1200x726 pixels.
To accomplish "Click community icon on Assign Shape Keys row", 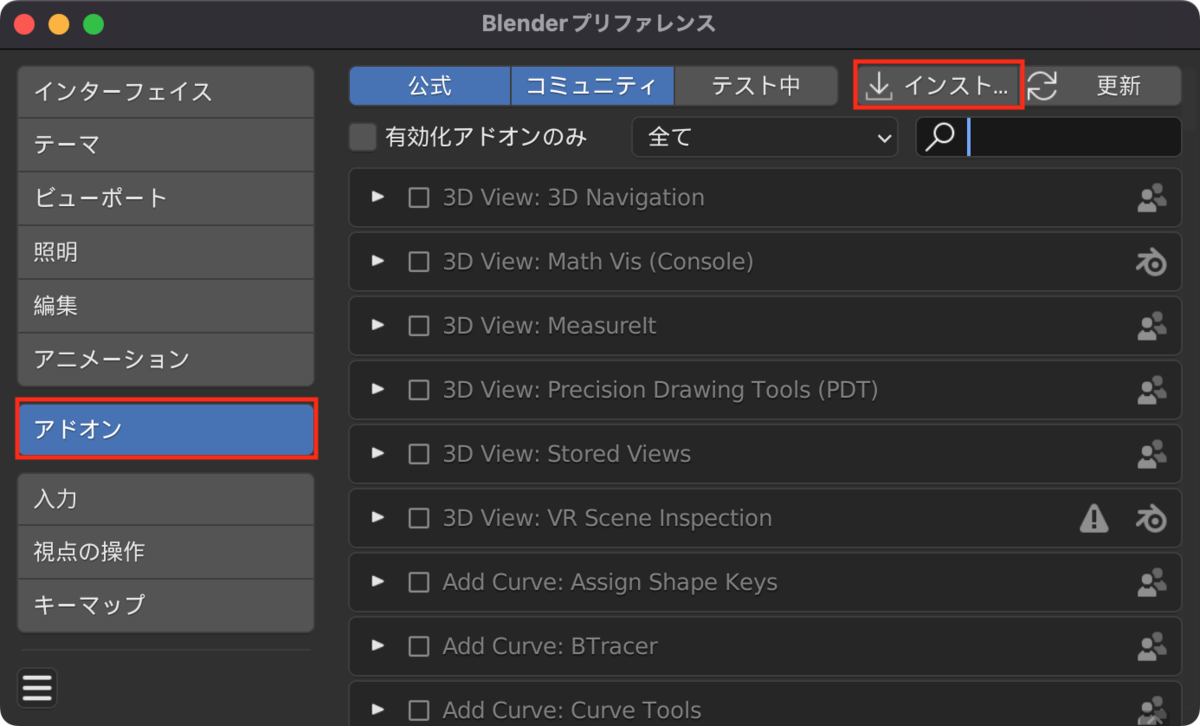I will tap(1151, 582).
